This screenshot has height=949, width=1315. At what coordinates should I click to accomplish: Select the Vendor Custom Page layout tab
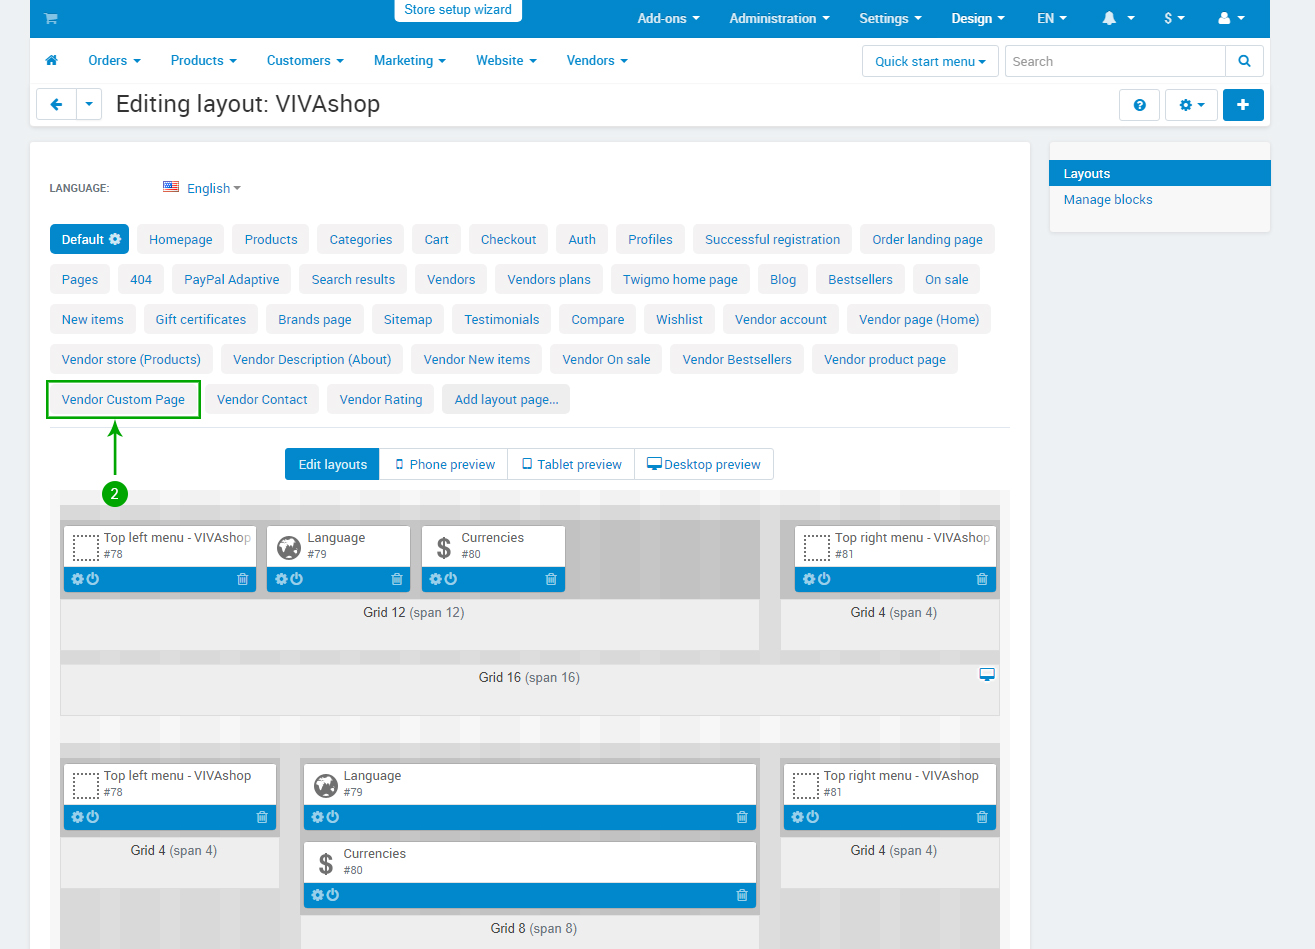click(123, 400)
